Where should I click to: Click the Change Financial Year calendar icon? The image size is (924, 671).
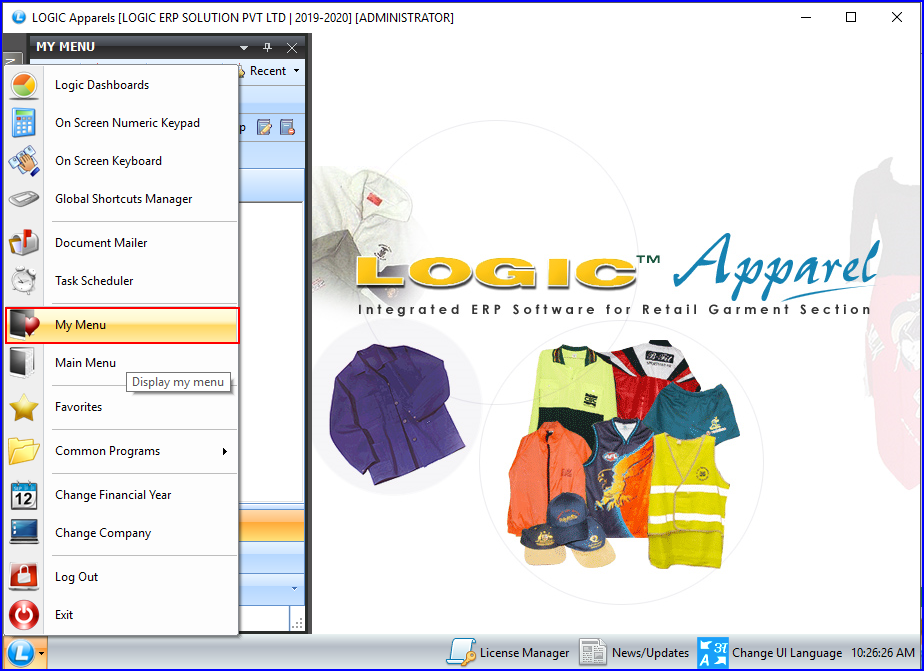pyautogui.click(x=24, y=495)
